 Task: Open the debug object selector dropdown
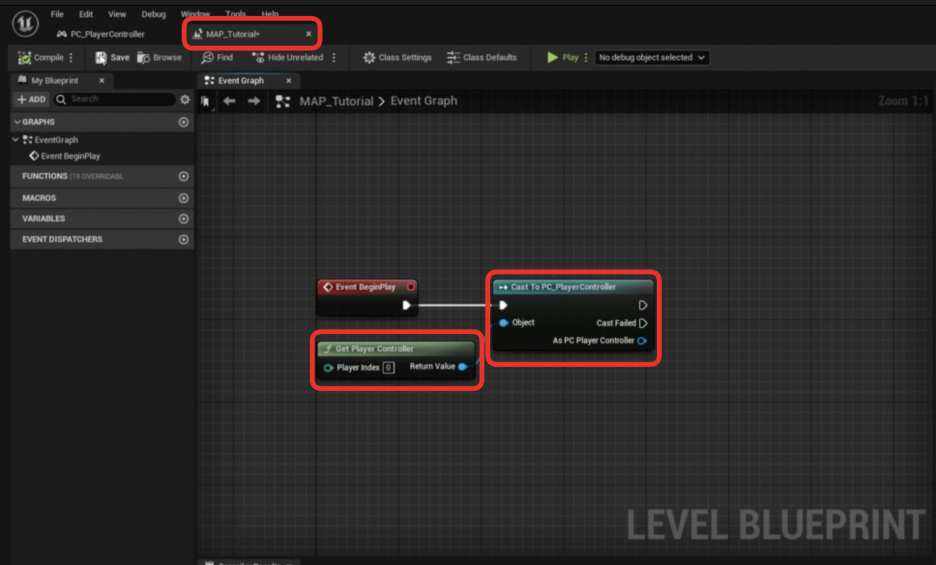coord(652,57)
